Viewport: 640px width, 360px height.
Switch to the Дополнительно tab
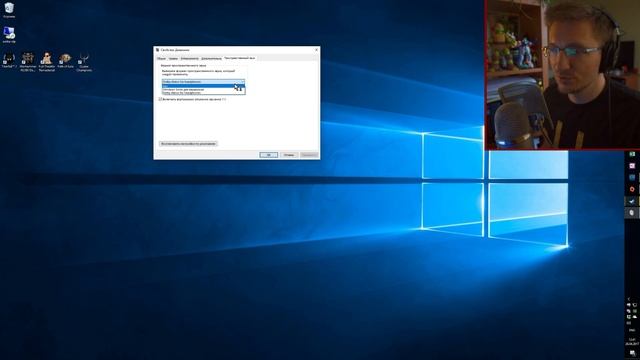click(211, 58)
